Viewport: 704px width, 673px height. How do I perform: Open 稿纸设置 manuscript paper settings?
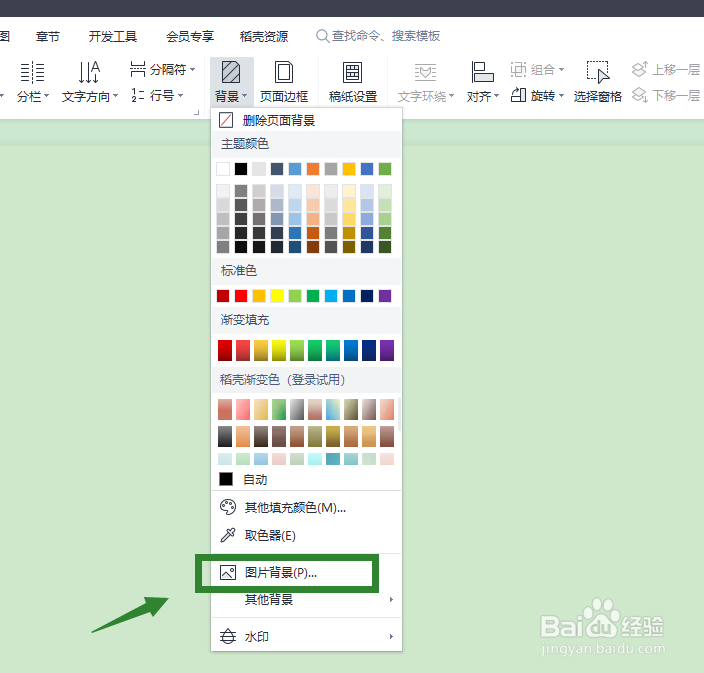352,82
